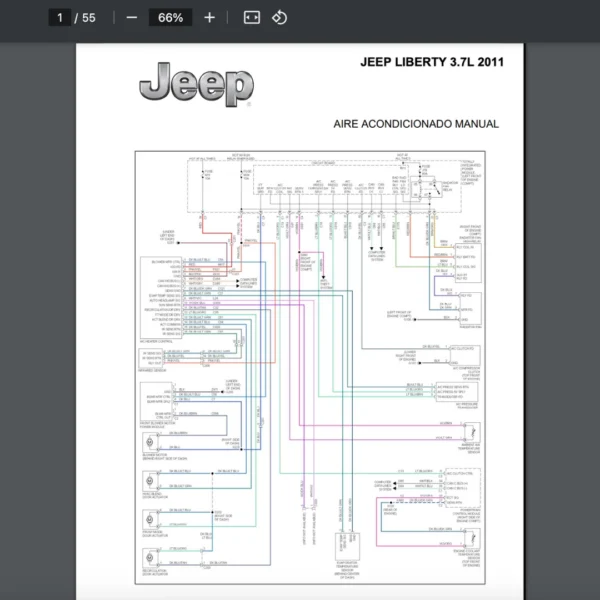This screenshot has height=600, width=600.
Task: Click the current page number field
Action: [x=60, y=18]
